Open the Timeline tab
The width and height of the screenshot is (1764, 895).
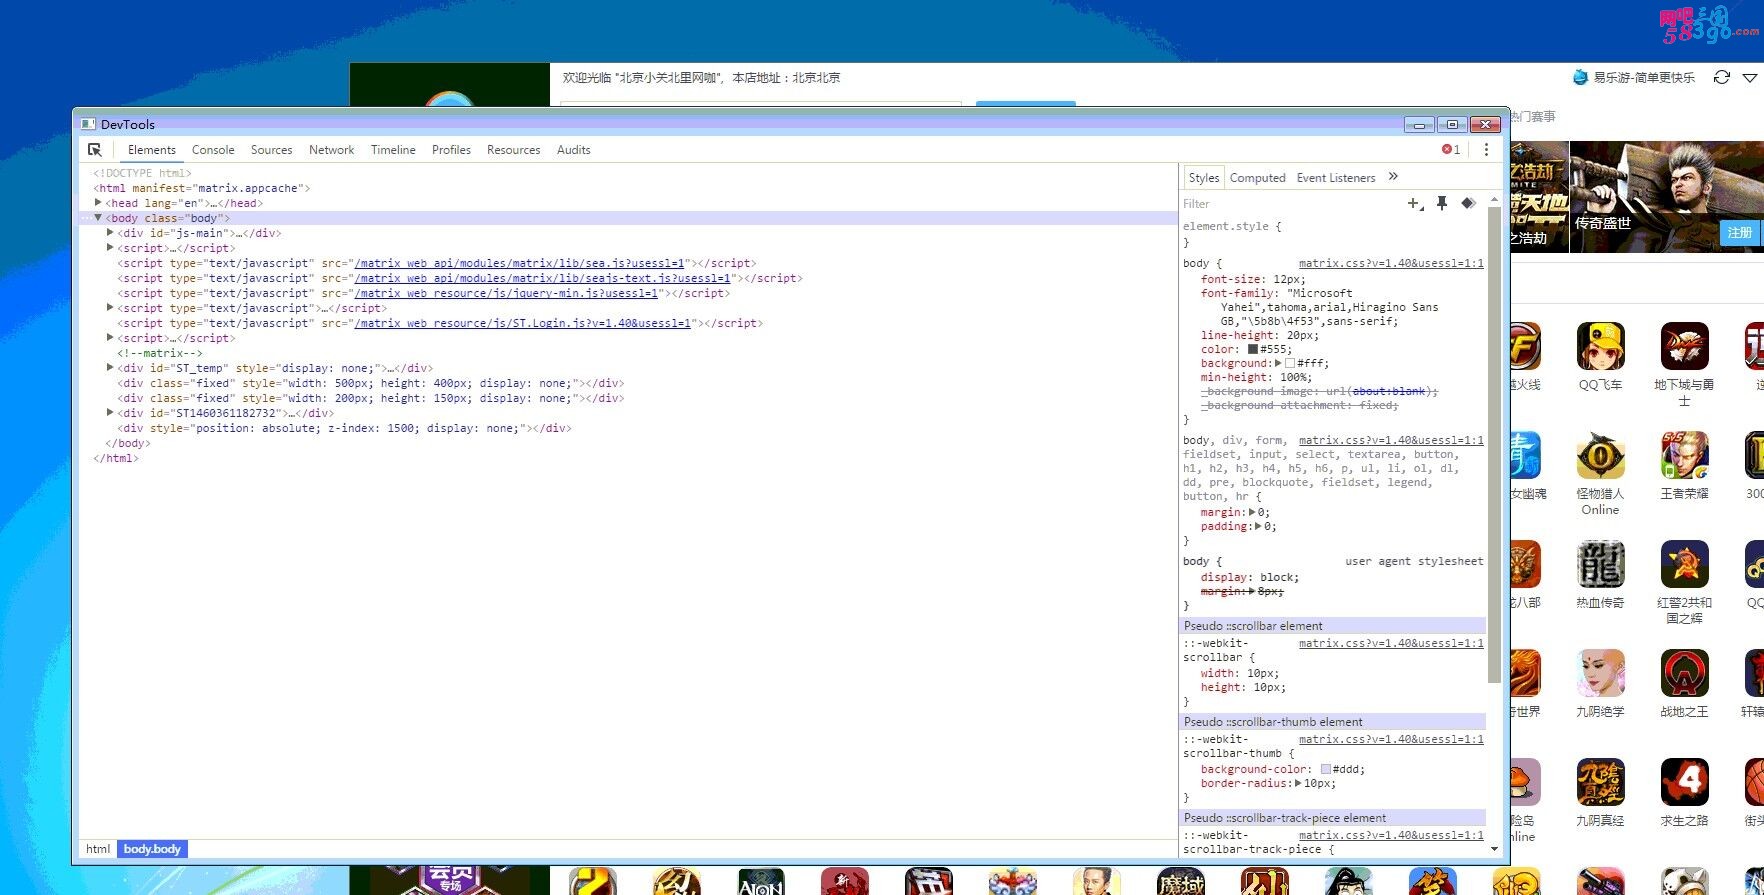(393, 150)
